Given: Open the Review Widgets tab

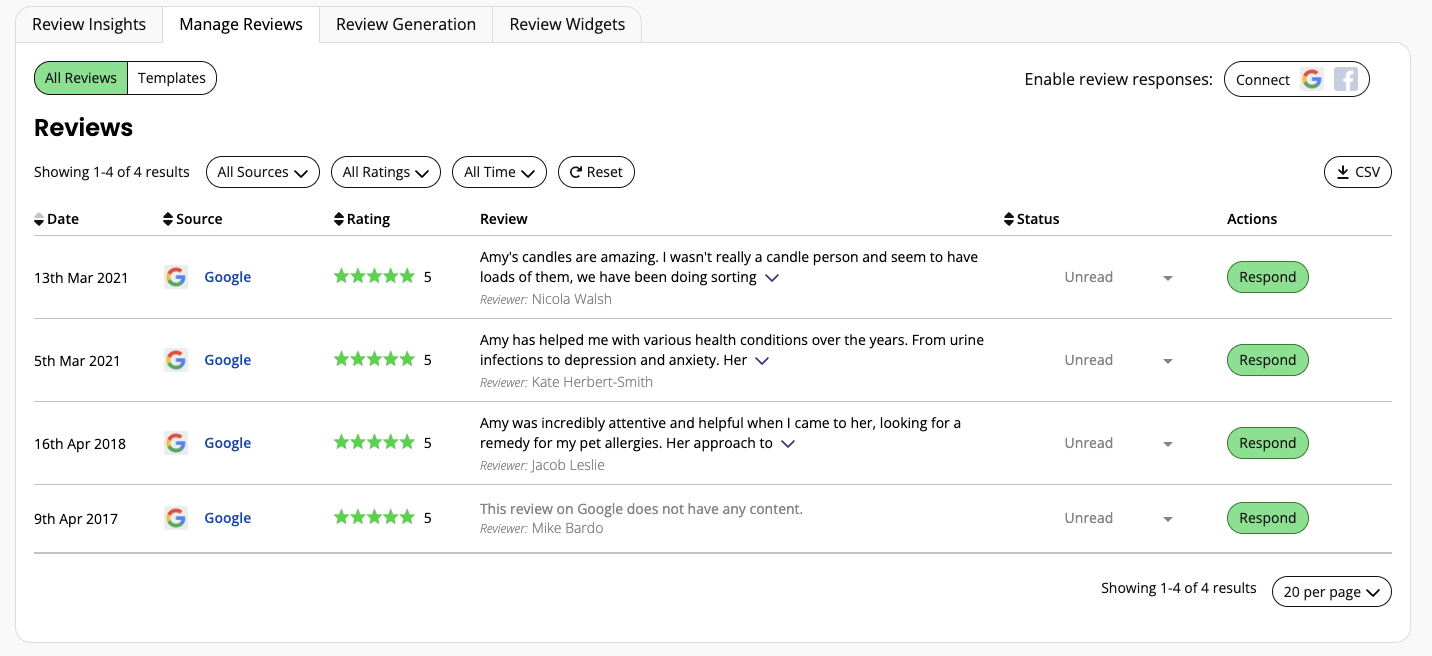Looking at the screenshot, I should coord(567,24).
